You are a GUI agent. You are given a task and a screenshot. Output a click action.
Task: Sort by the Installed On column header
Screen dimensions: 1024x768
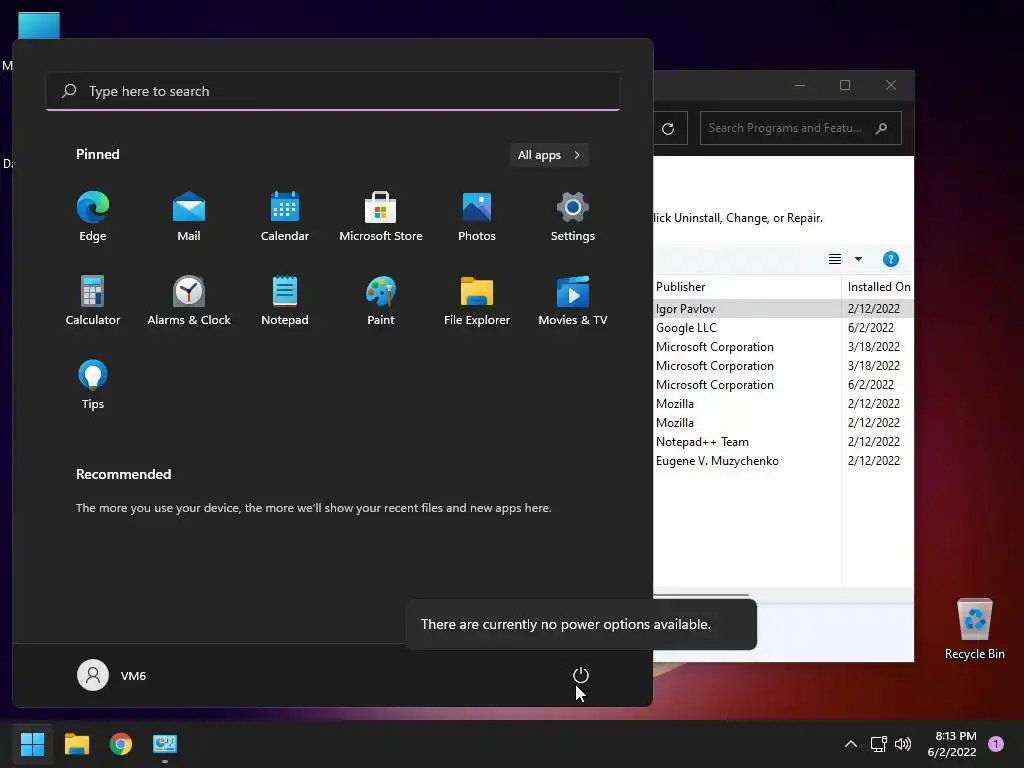point(878,287)
